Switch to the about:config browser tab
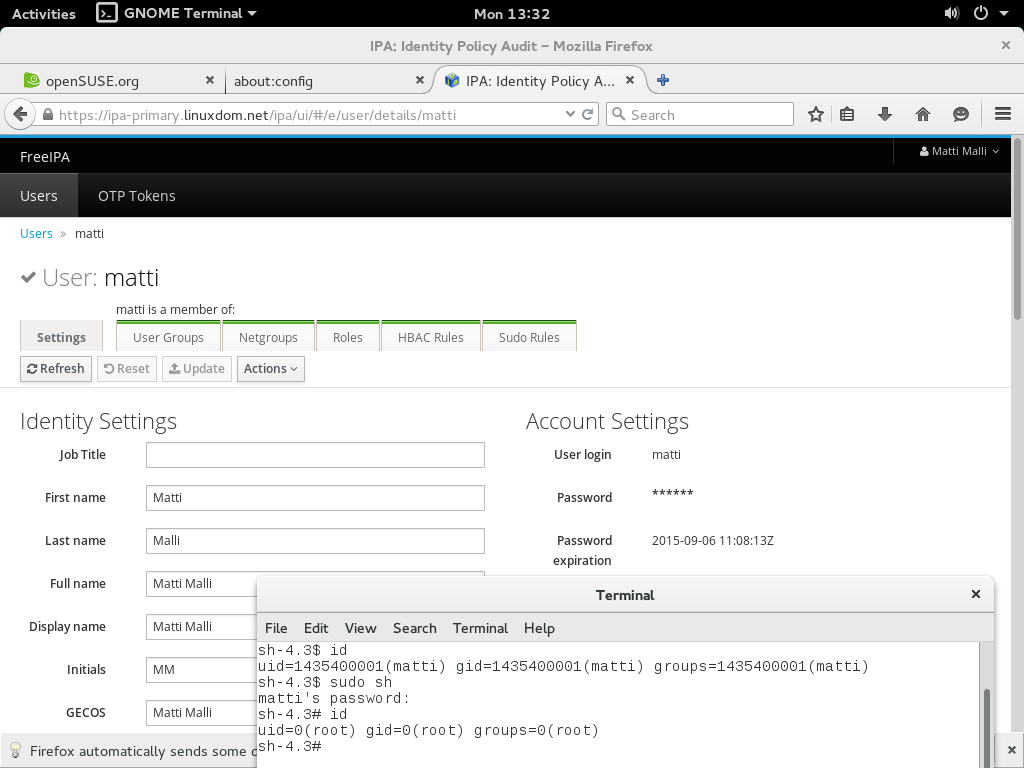The height and width of the screenshot is (768, 1024). pos(310,80)
